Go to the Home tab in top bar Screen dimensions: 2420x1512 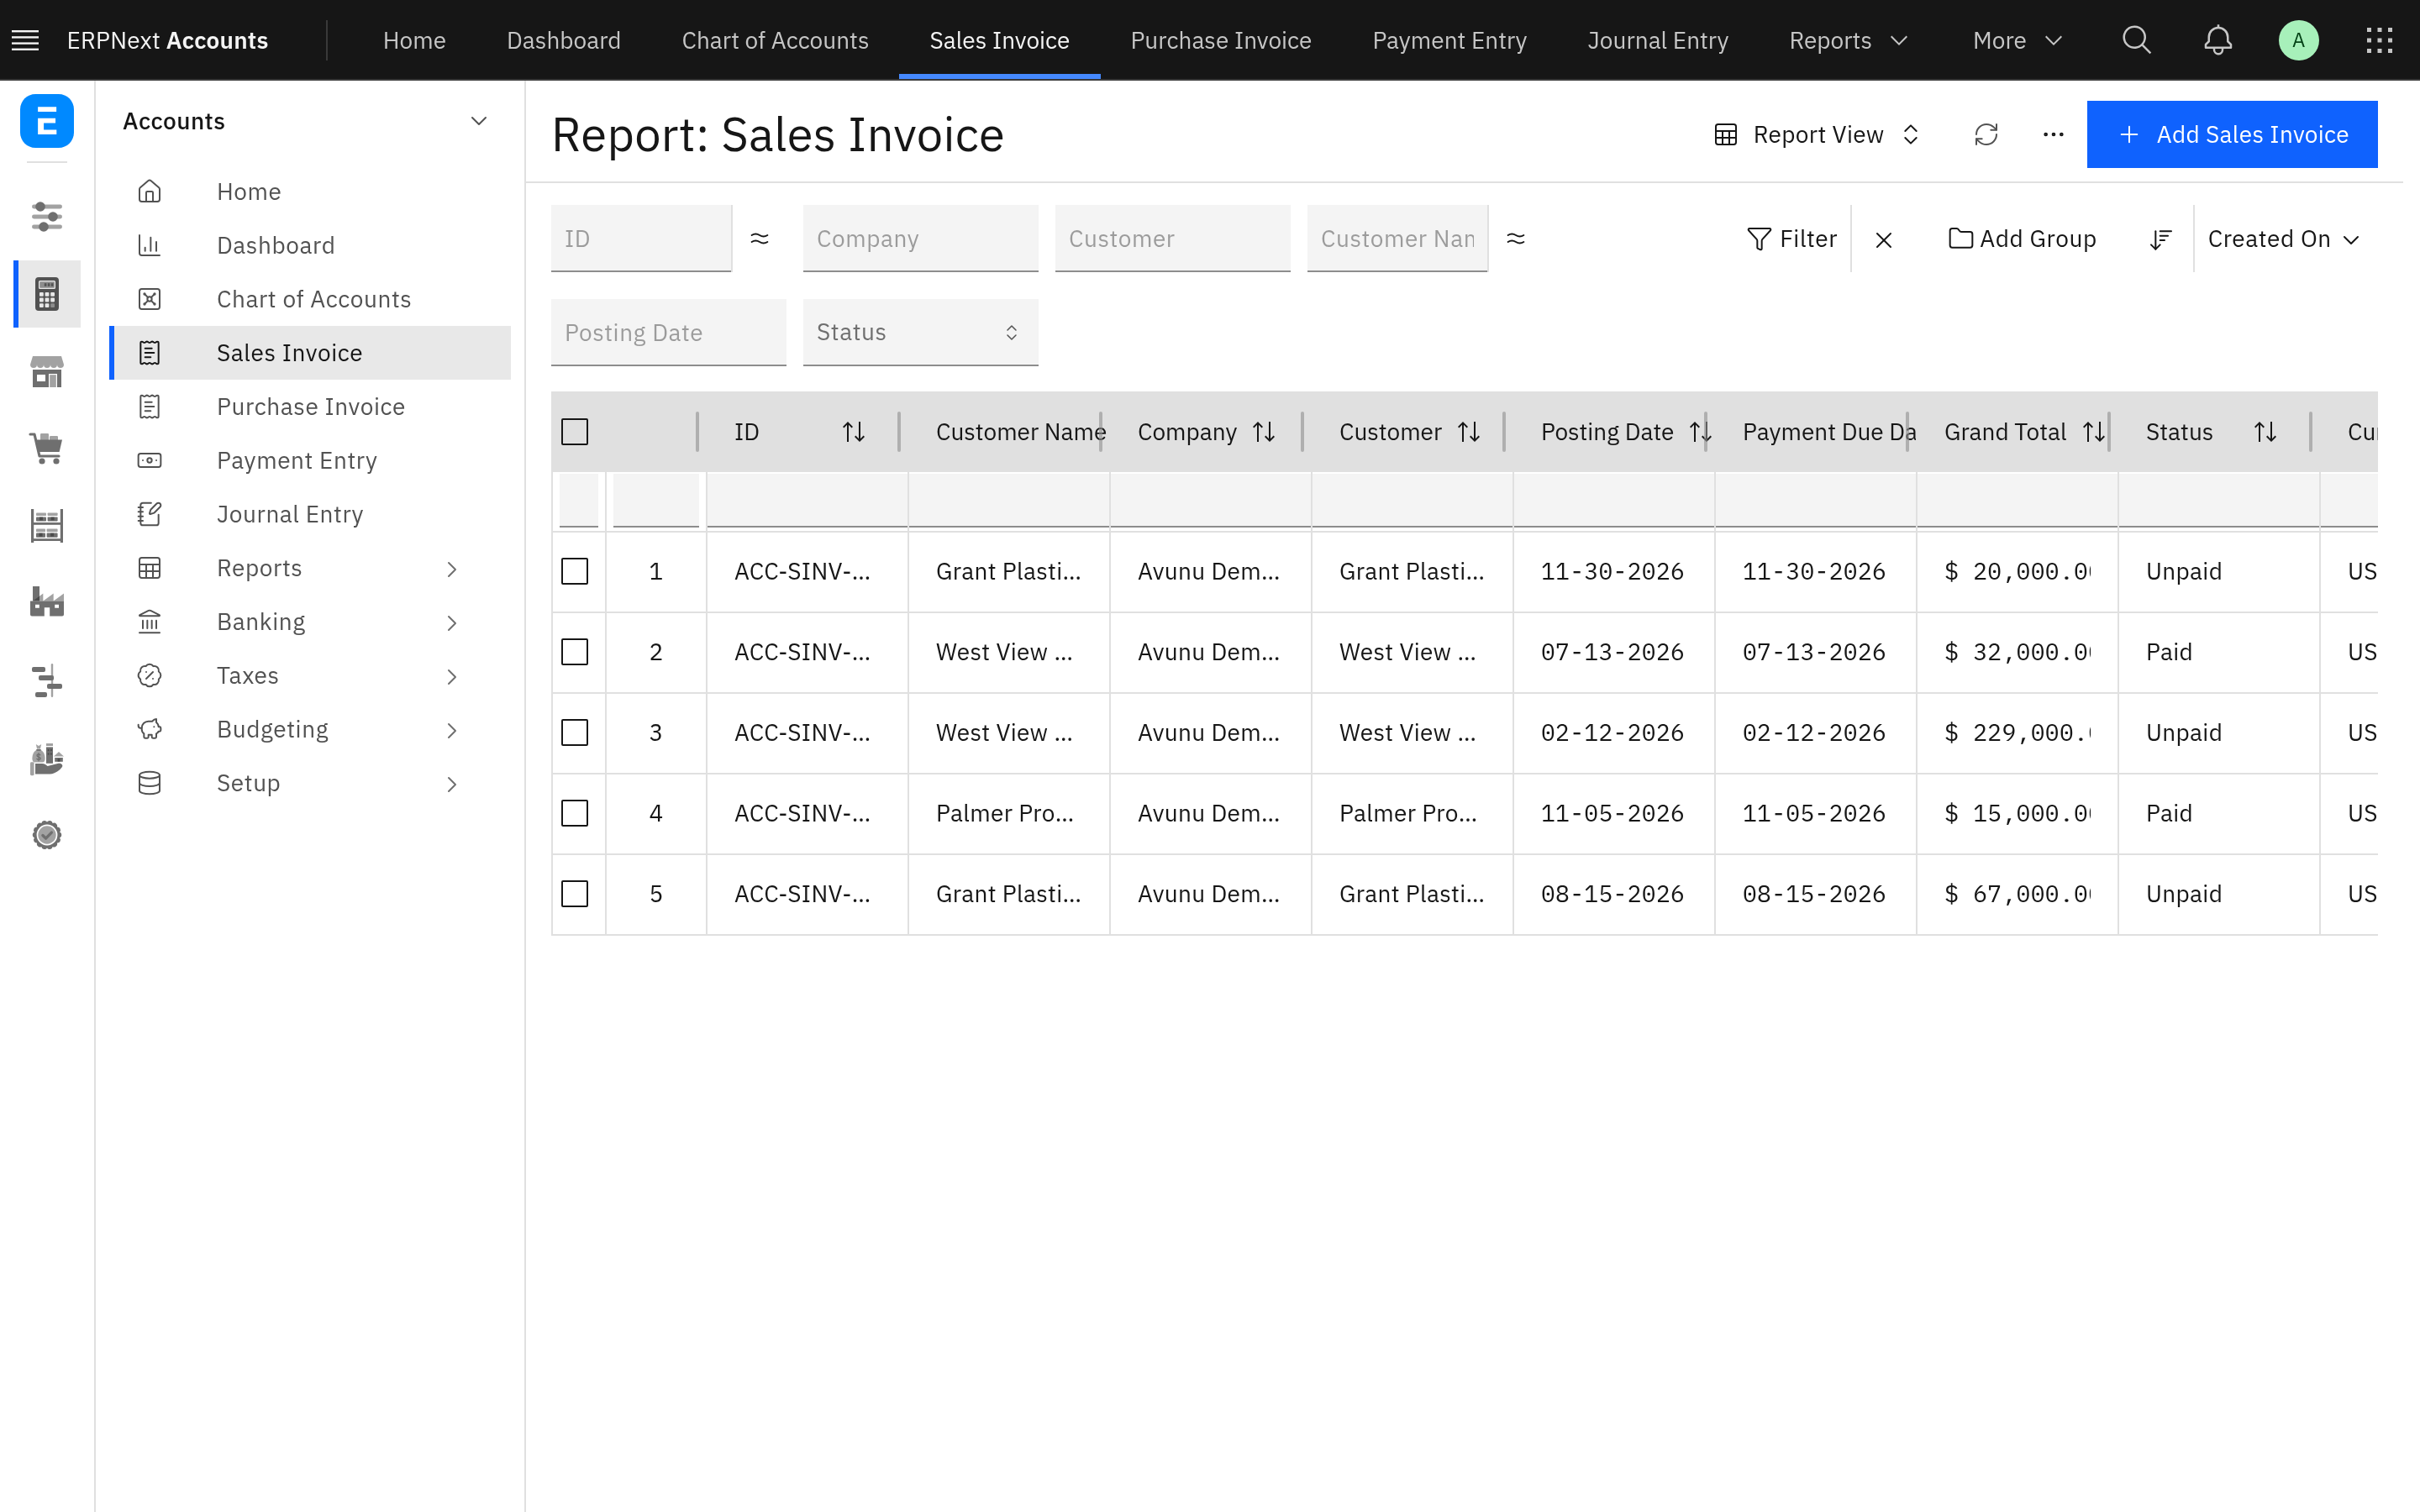[414, 40]
